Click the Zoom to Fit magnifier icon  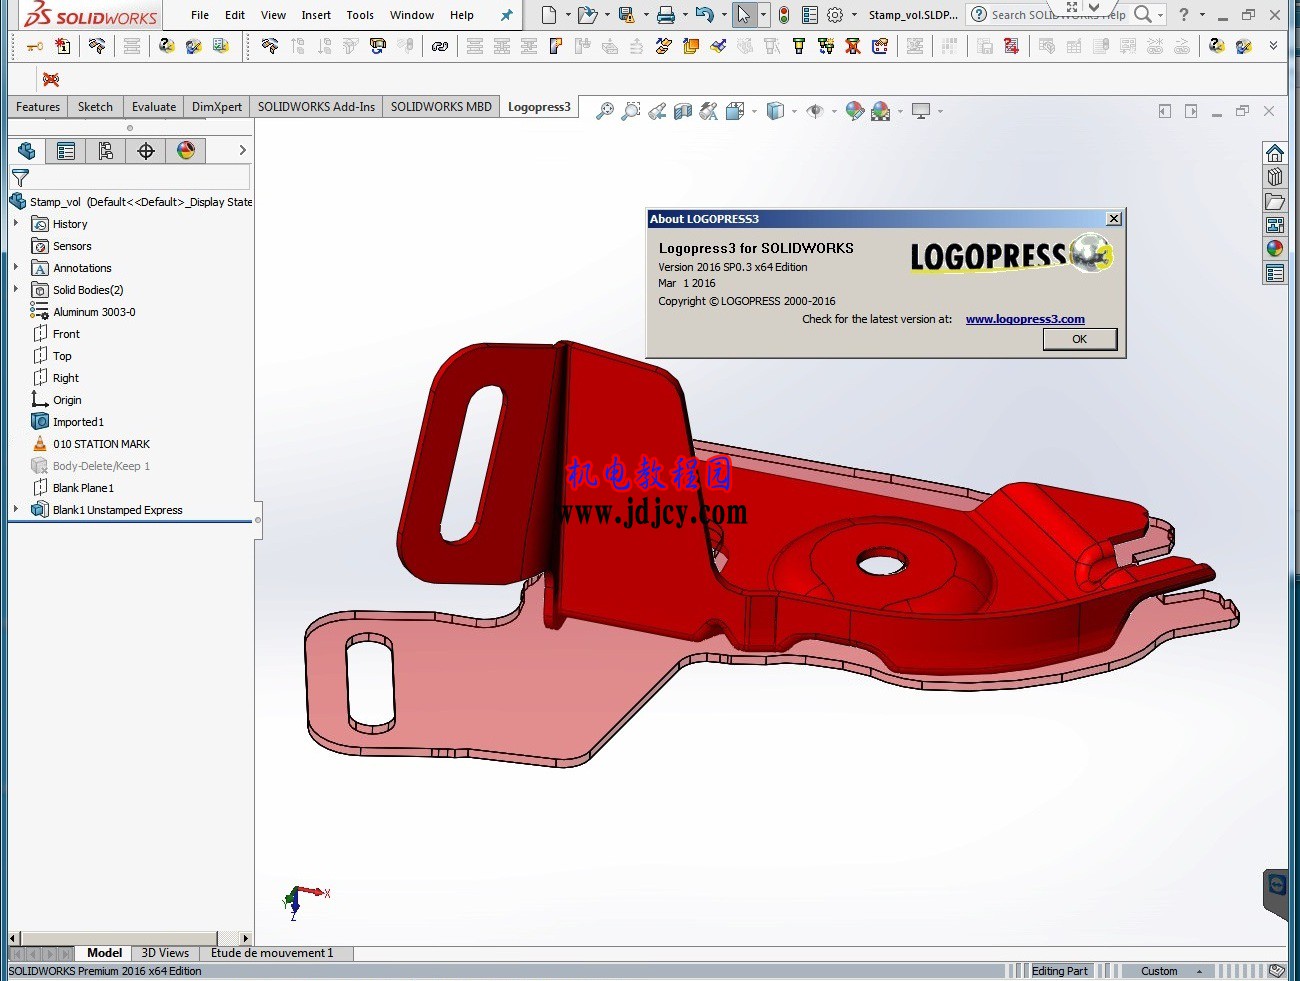click(x=605, y=111)
